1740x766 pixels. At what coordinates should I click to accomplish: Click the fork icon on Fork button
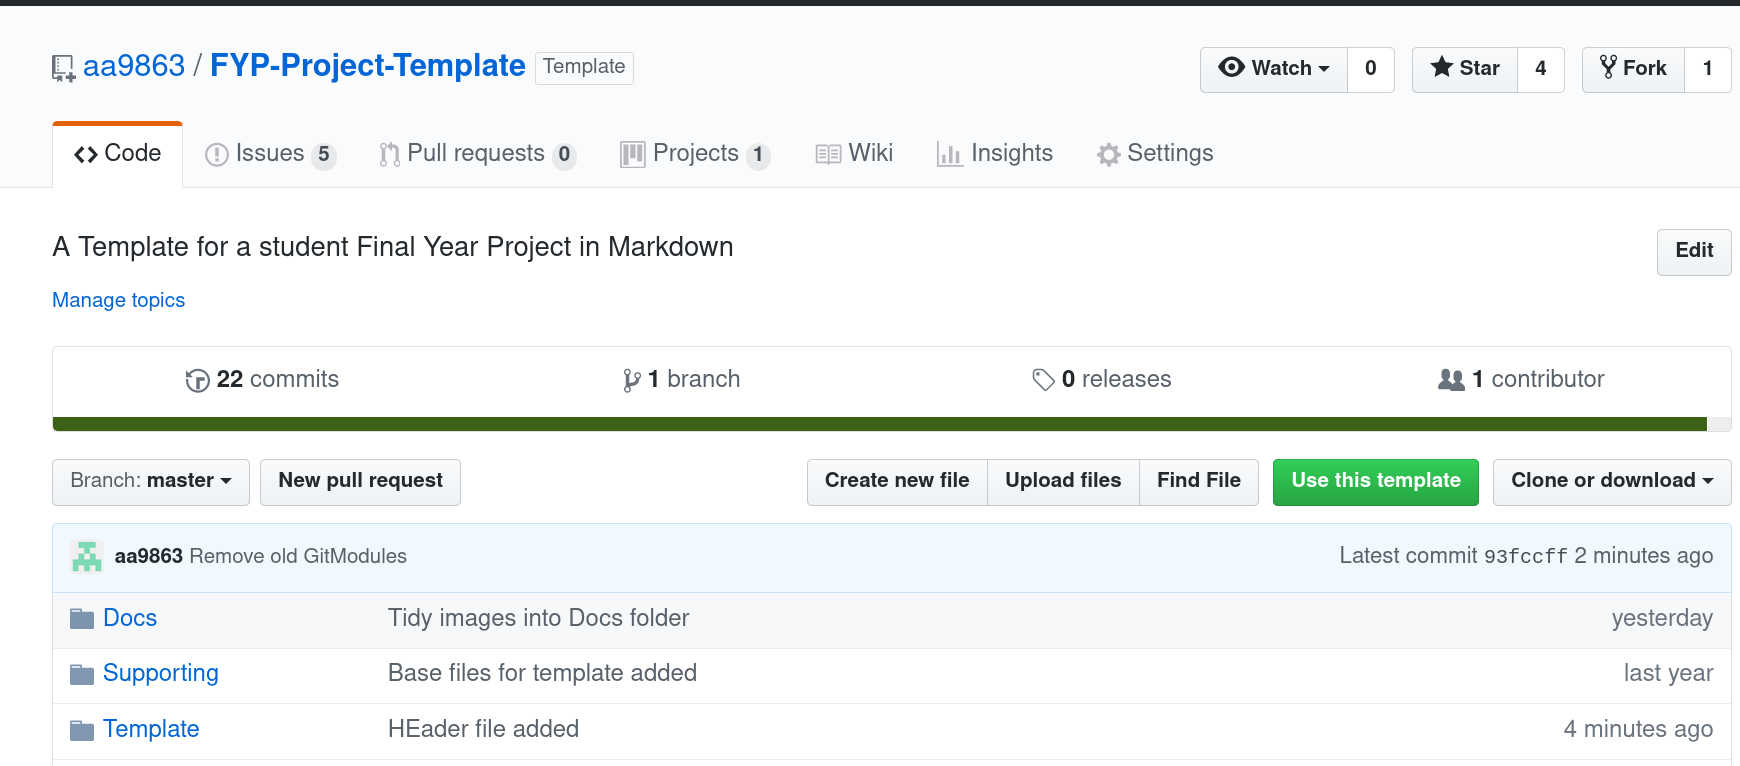pos(1608,67)
